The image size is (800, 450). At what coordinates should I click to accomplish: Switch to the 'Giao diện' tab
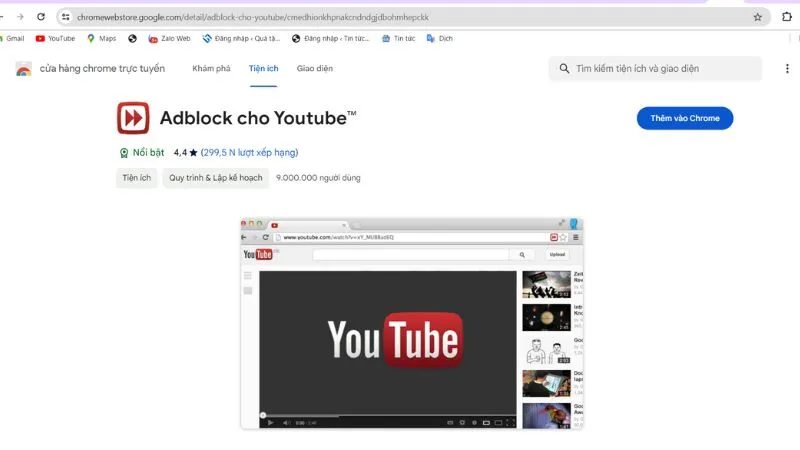[x=315, y=68]
